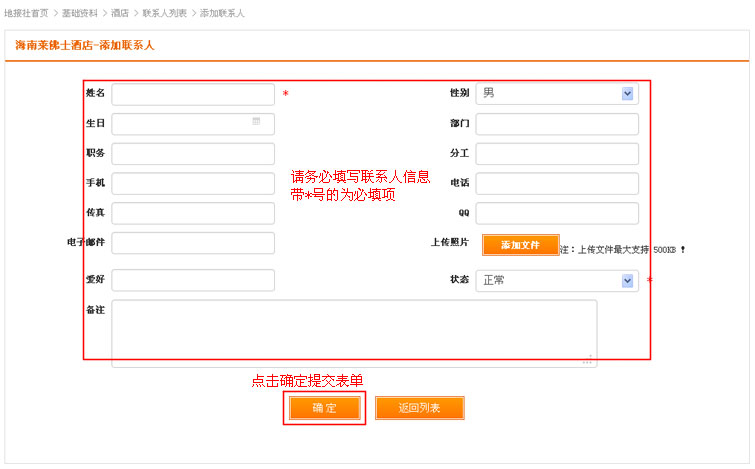Screen dimensions: 755x469
Task: Click the 返回列表 button
Action: 419,408
